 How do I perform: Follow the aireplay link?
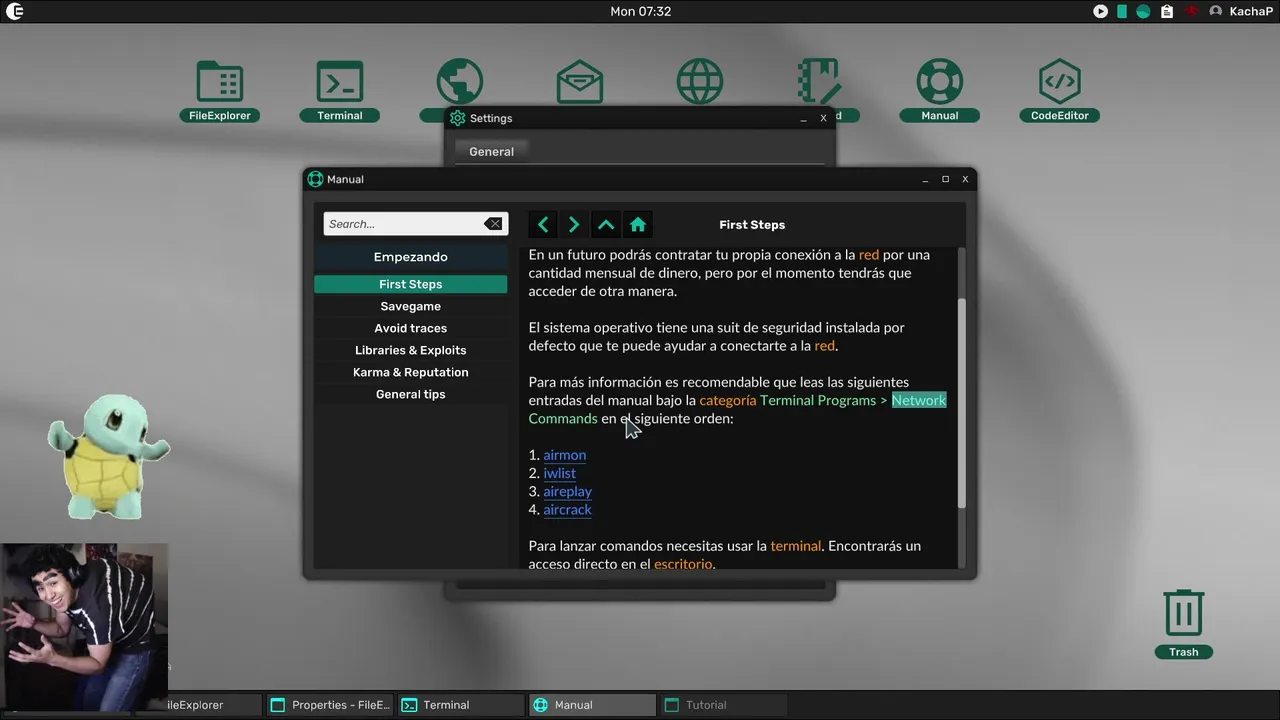pos(568,491)
